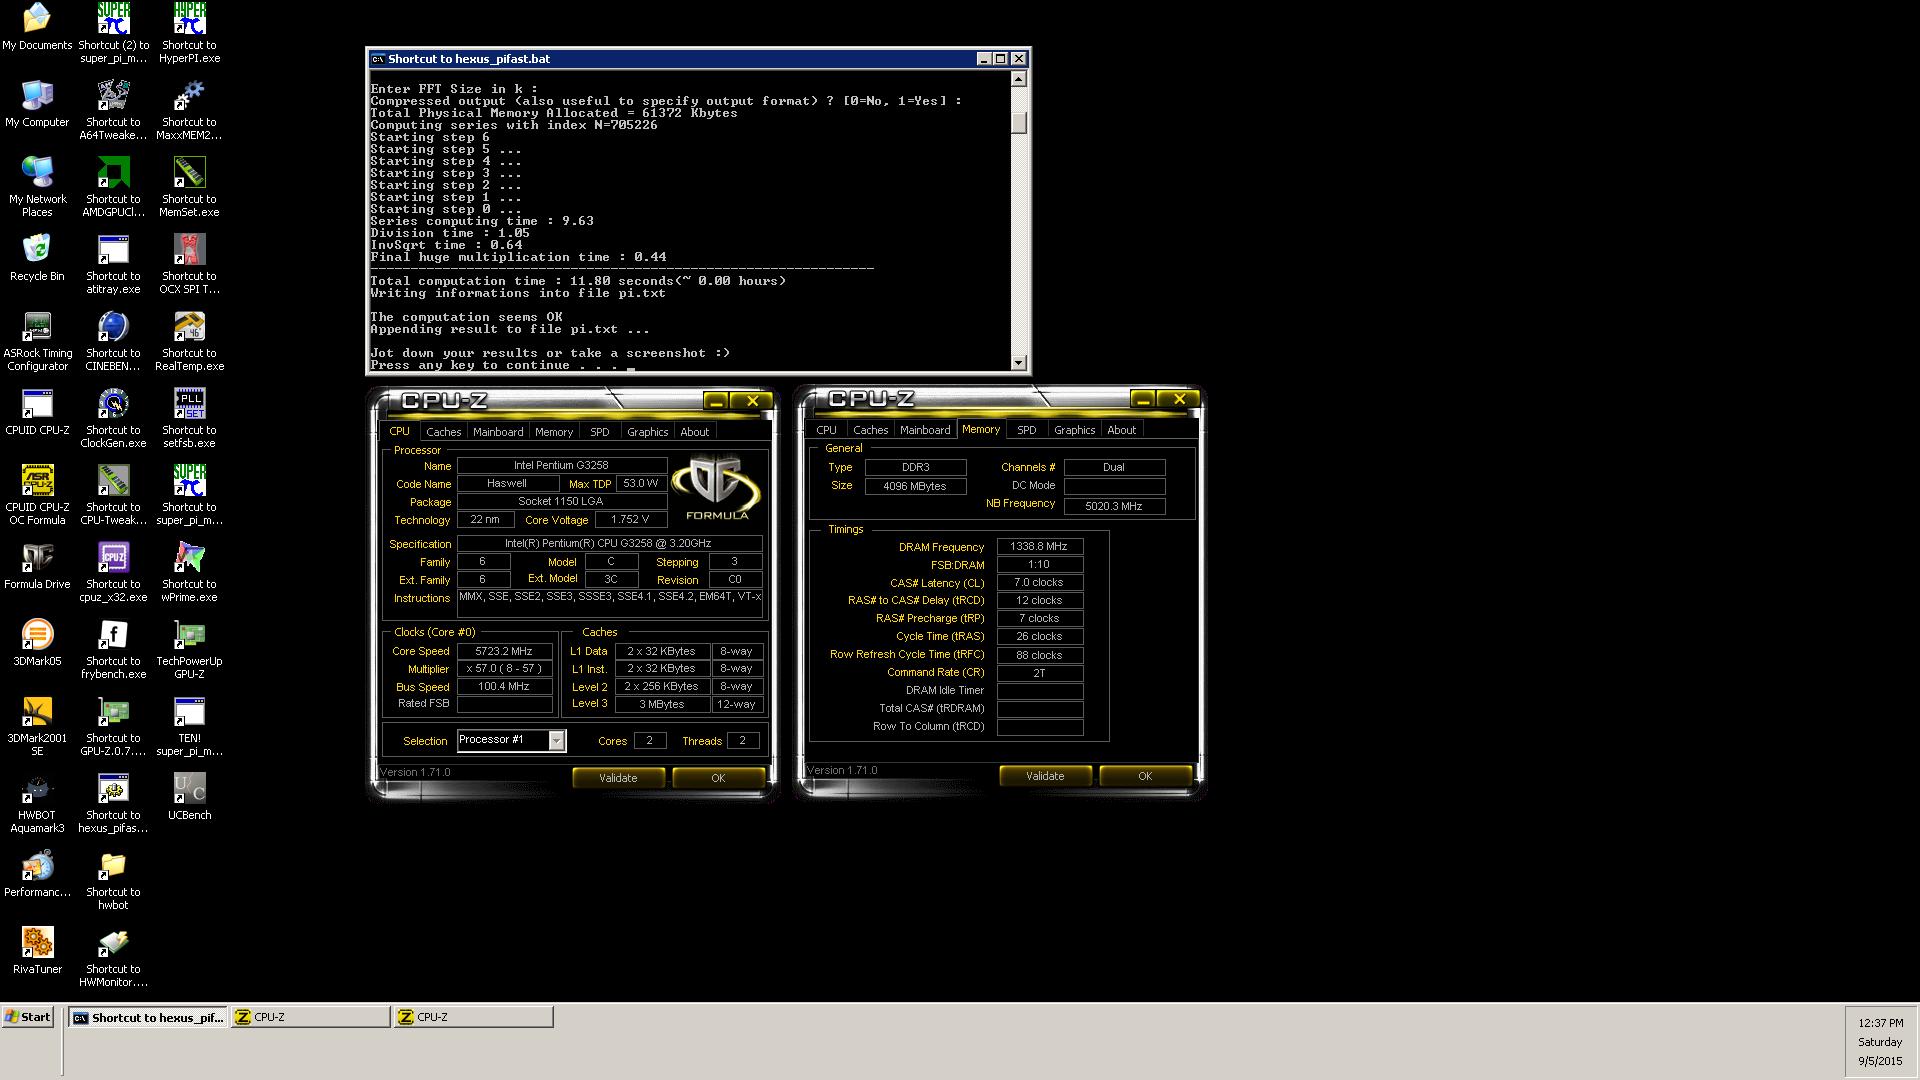Click OK in the right CPU-Z window
Viewport: 1920px width, 1080px height.
(1145, 776)
